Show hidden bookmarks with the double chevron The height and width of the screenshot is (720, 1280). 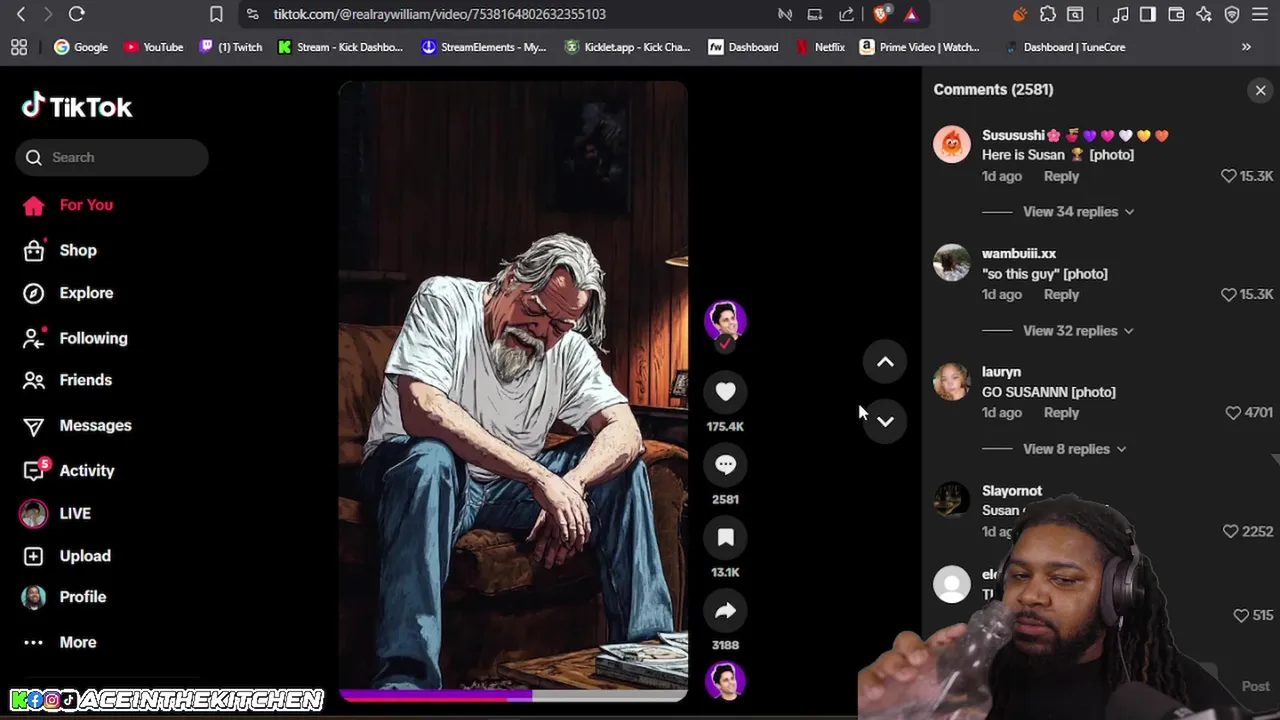point(1246,47)
